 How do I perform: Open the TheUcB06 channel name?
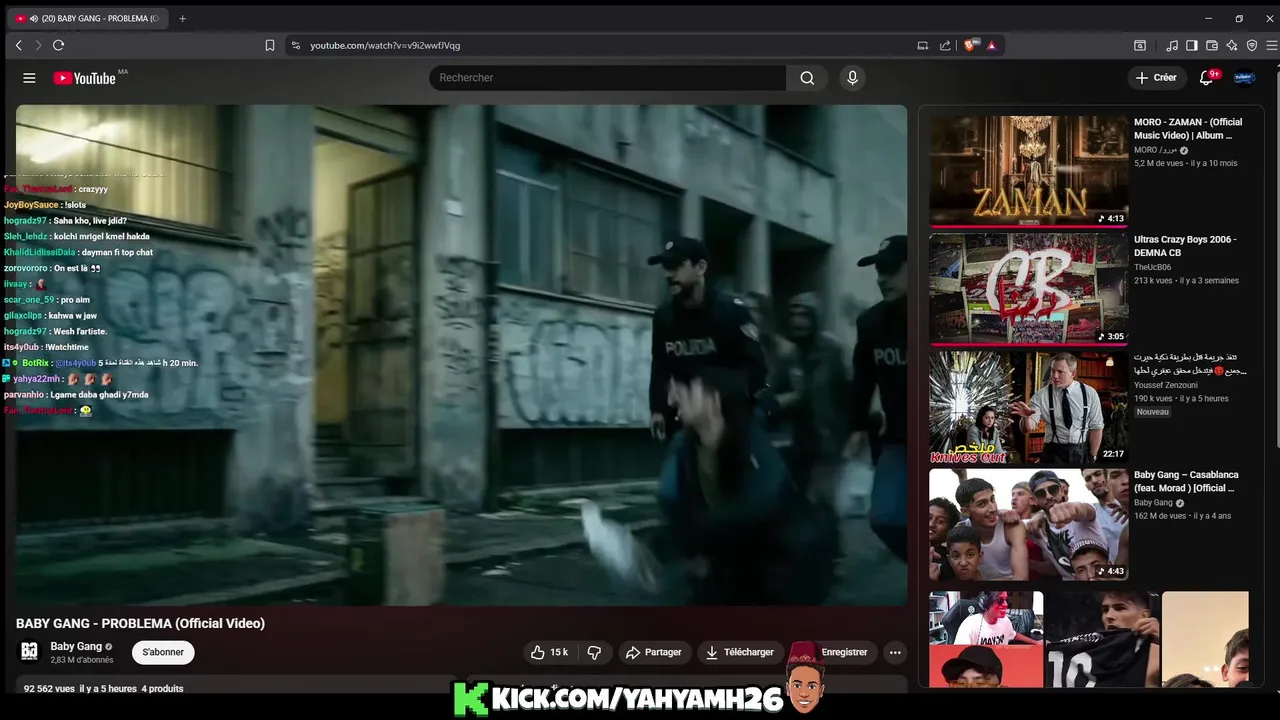1152,268
